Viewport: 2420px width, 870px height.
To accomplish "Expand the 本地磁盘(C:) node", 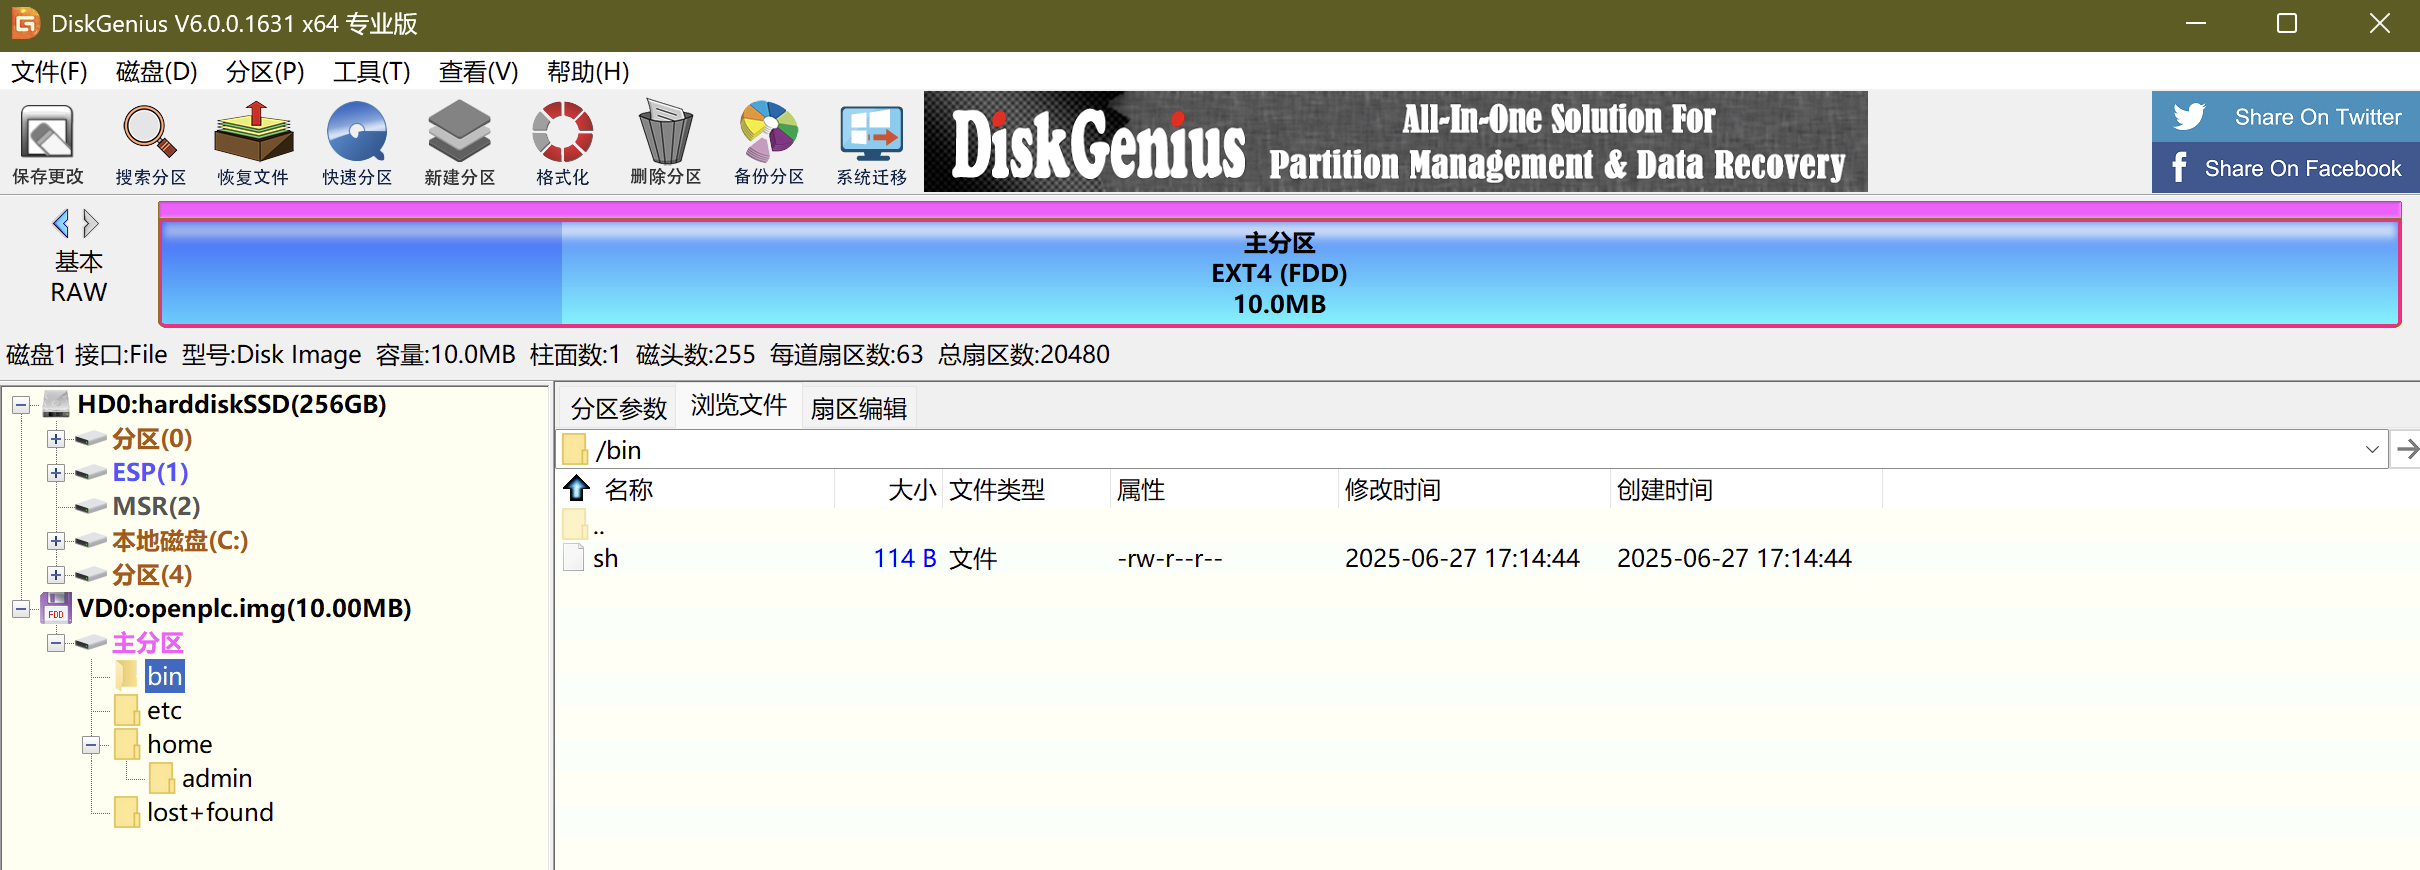I will tap(56, 541).
